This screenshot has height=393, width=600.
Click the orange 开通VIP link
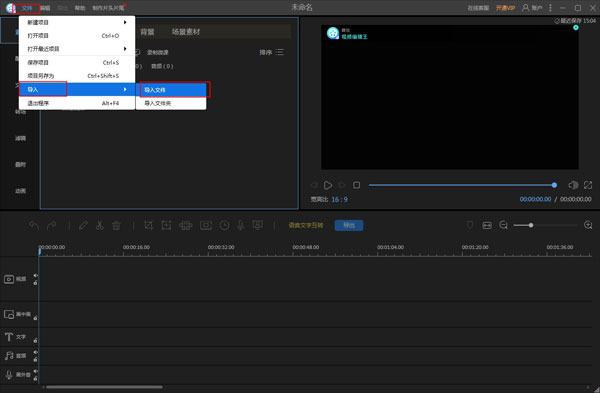[505, 8]
